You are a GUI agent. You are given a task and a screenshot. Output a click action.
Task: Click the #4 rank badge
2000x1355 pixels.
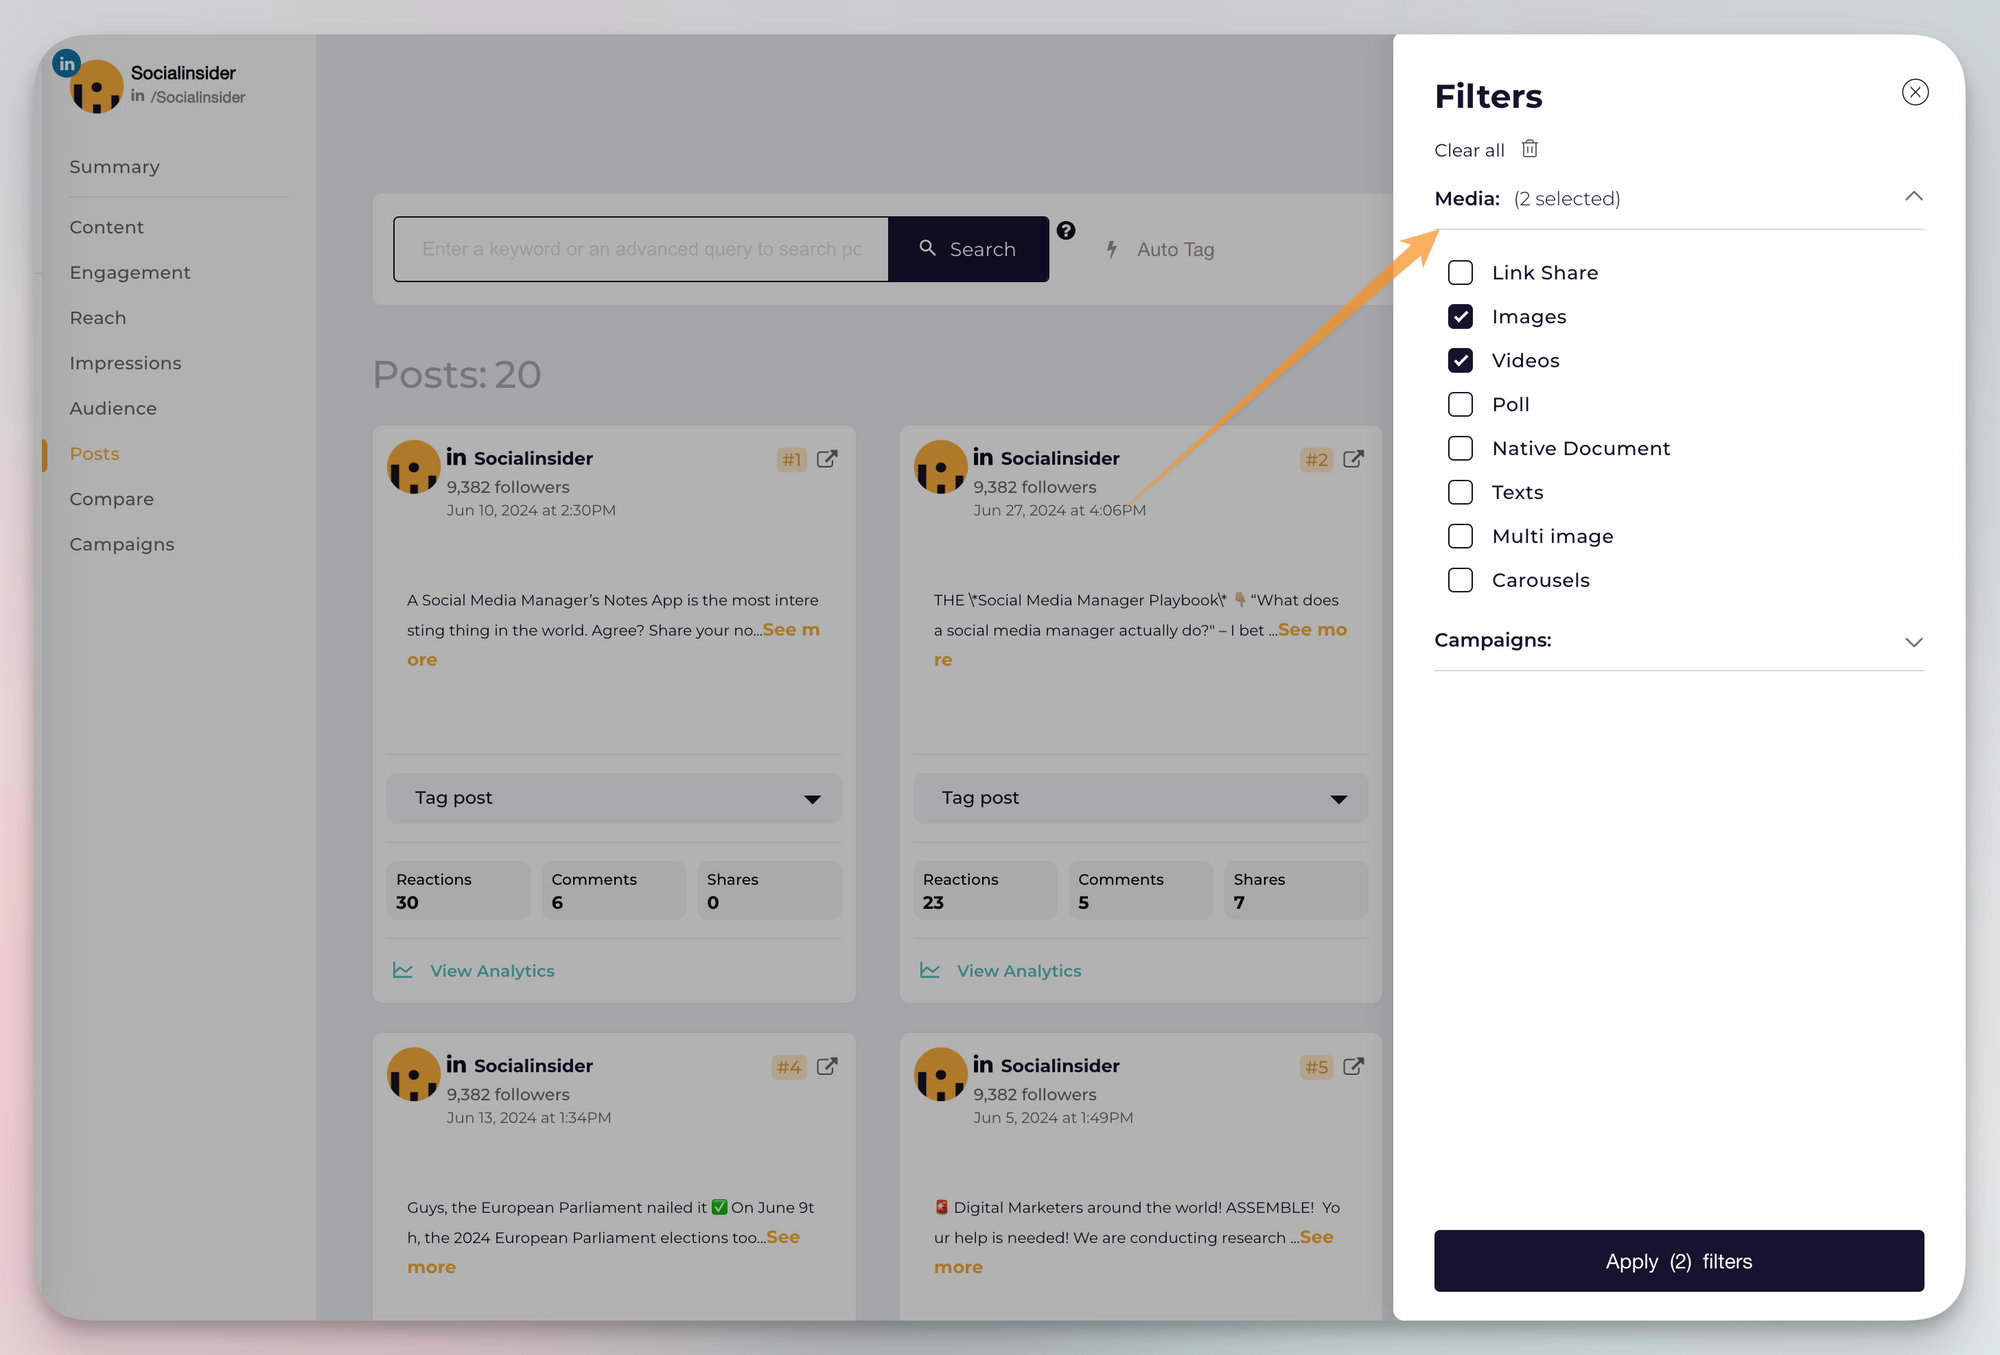pyautogui.click(x=789, y=1067)
